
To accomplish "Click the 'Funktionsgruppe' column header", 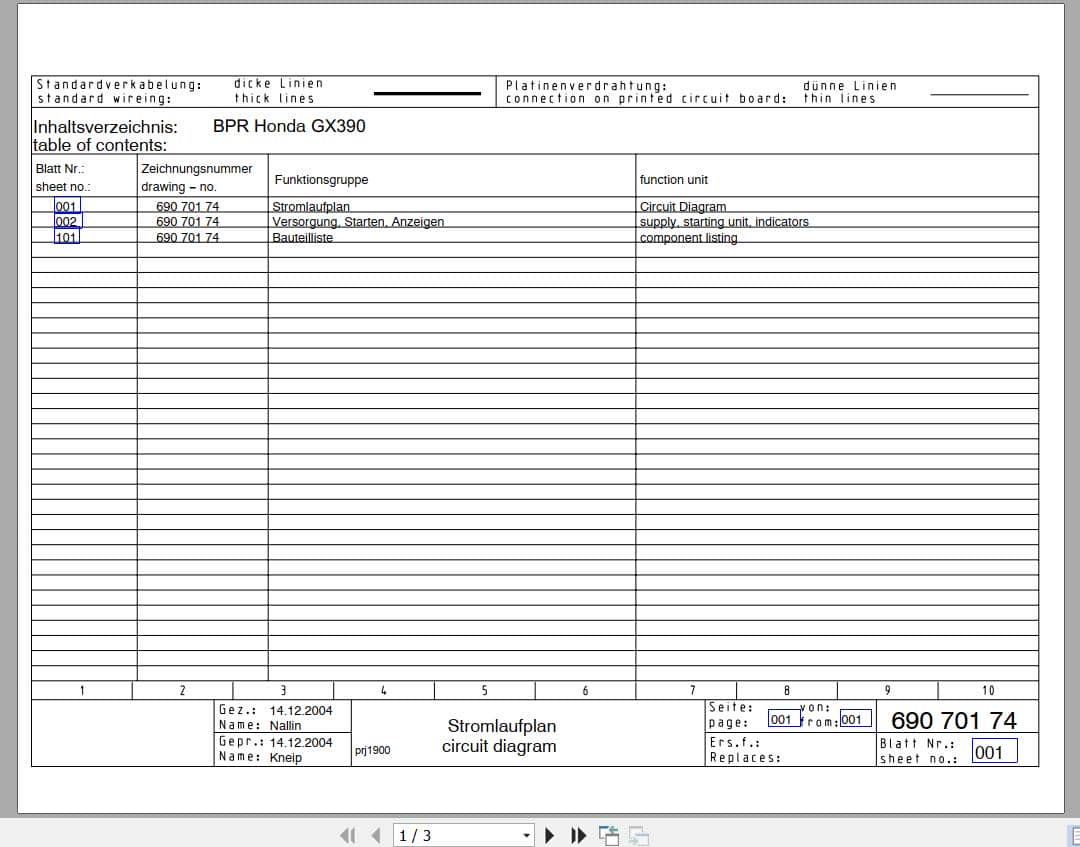I will 321,180.
